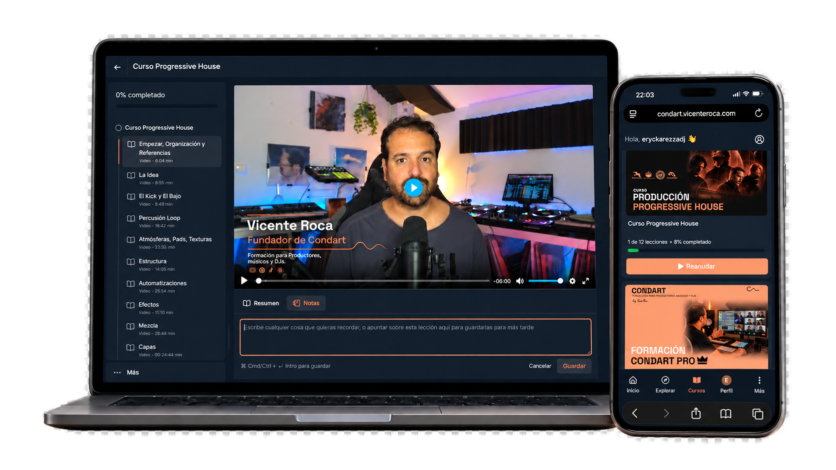The image size is (836, 470).
Task: Go to Inicio in phone navigation
Action: [x=633, y=385]
